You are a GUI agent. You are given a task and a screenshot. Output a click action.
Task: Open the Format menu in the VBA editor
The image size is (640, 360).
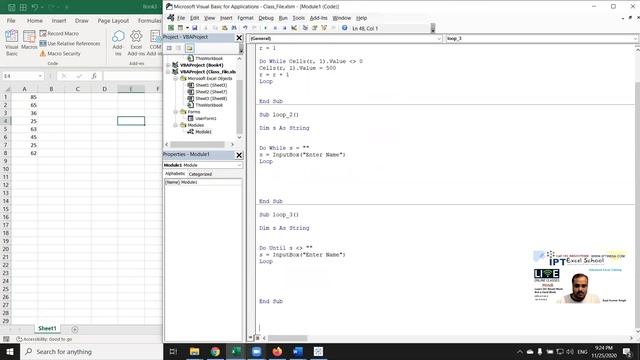pyautogui.click(x=245, y=18)
